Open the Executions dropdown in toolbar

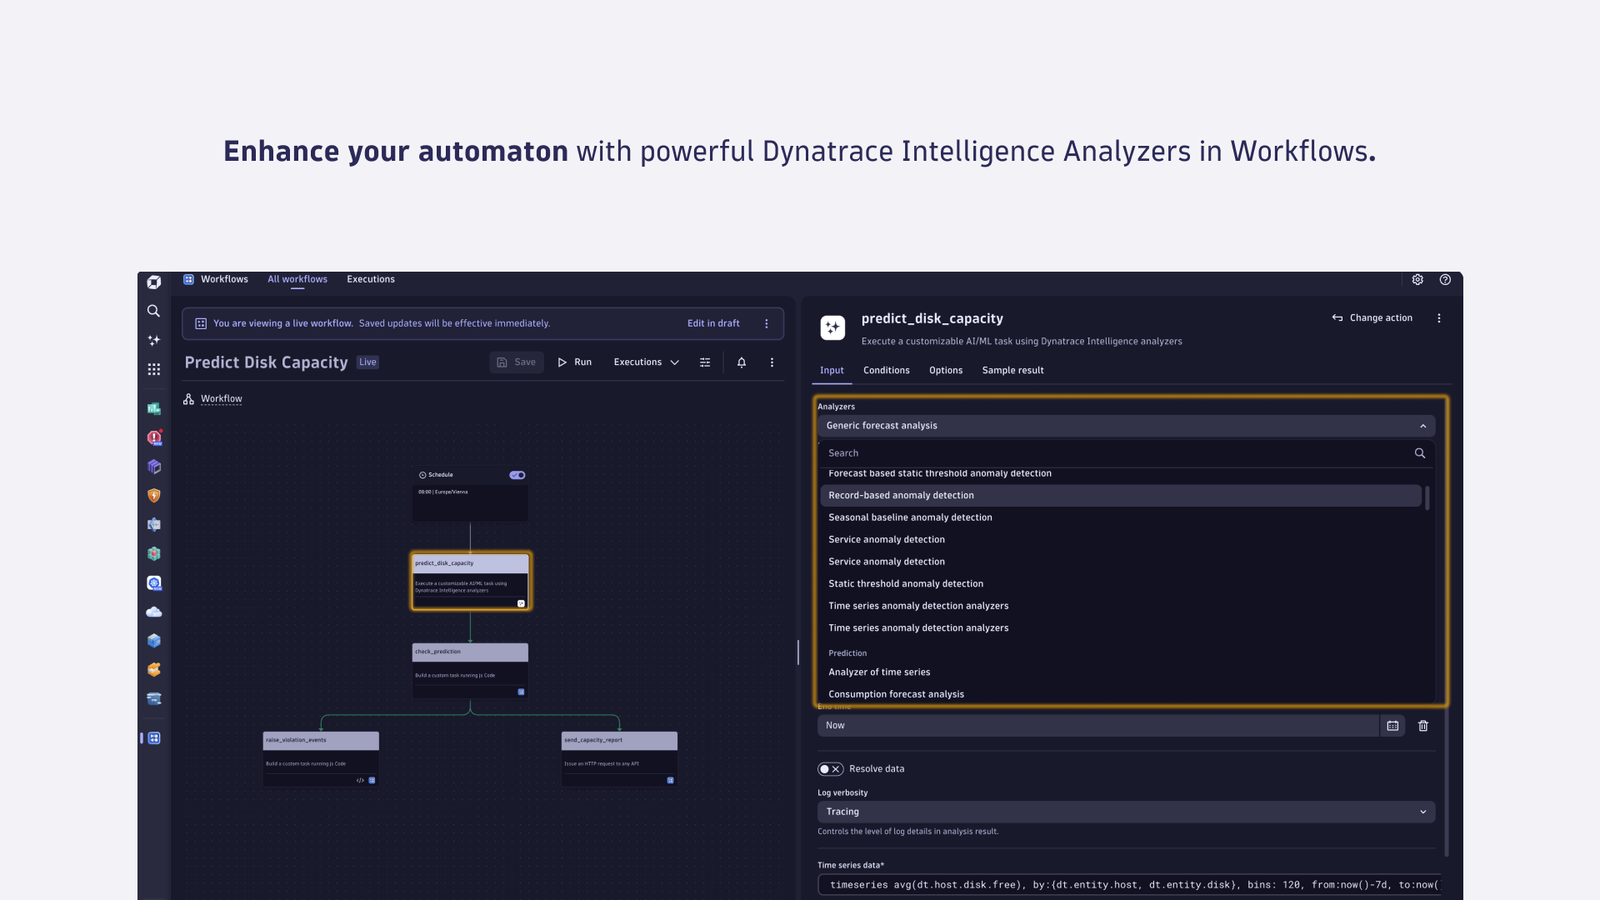tap(646, 362)
